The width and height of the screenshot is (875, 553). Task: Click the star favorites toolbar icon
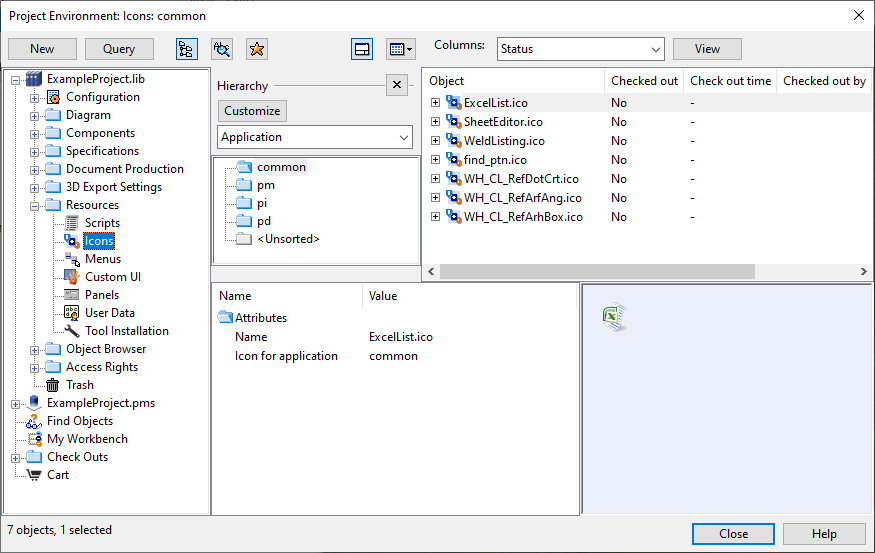[x=256, y=49]
